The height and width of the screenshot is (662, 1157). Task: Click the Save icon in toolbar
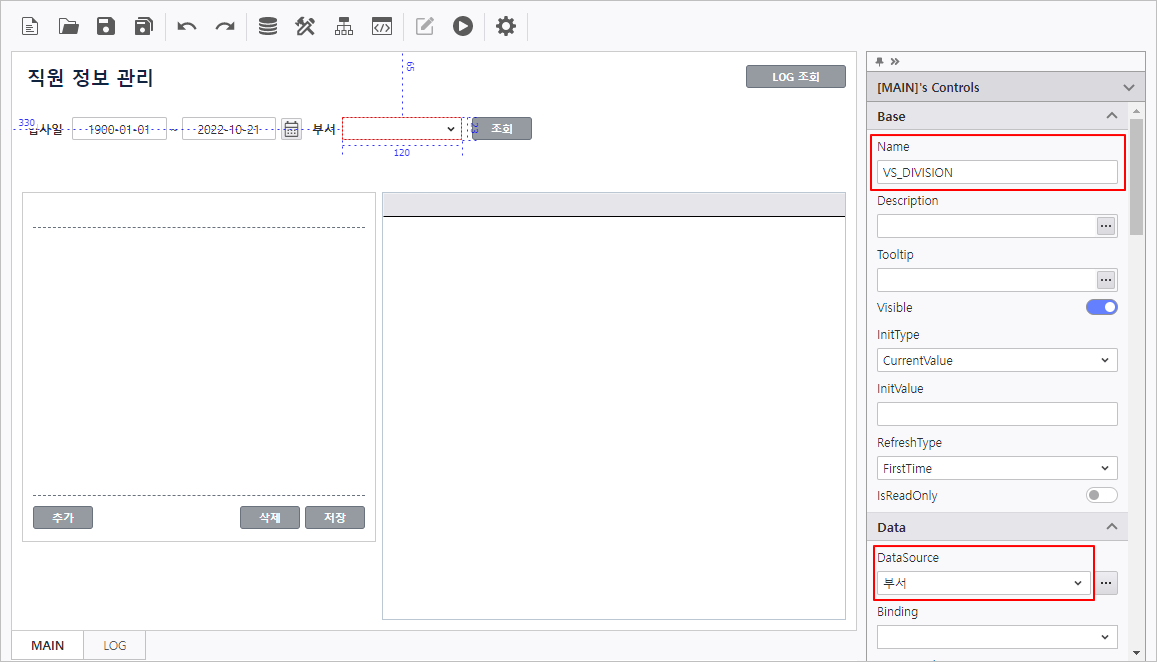click(x=106, y=27)
